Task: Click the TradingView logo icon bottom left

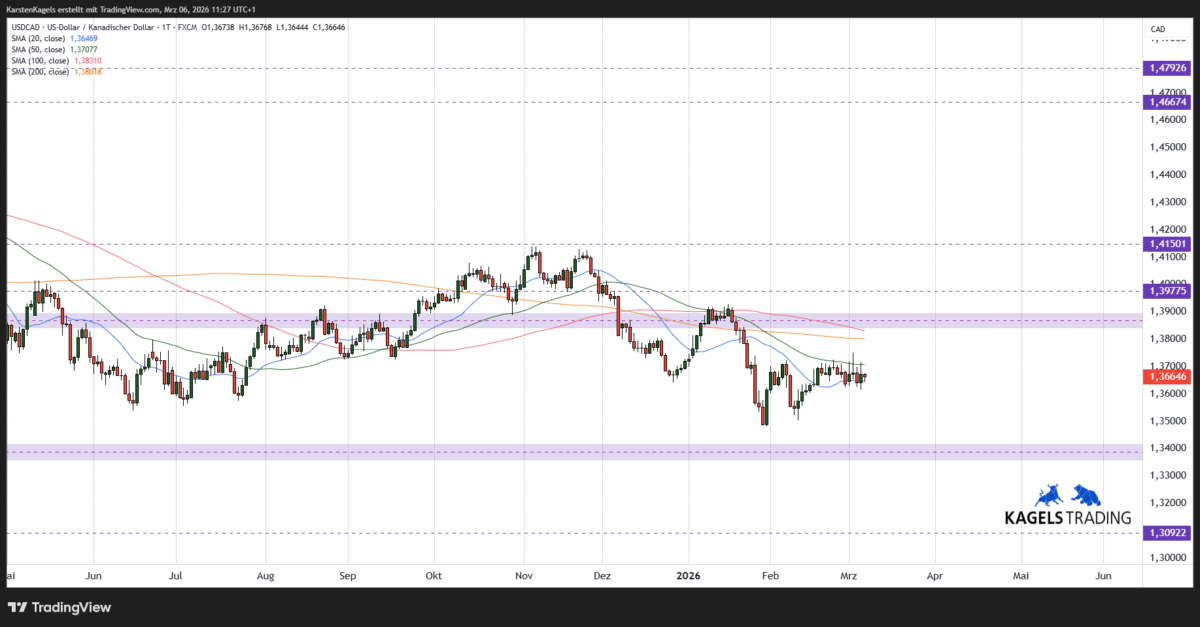Action: pyautogui.click(x=17, y=607)
